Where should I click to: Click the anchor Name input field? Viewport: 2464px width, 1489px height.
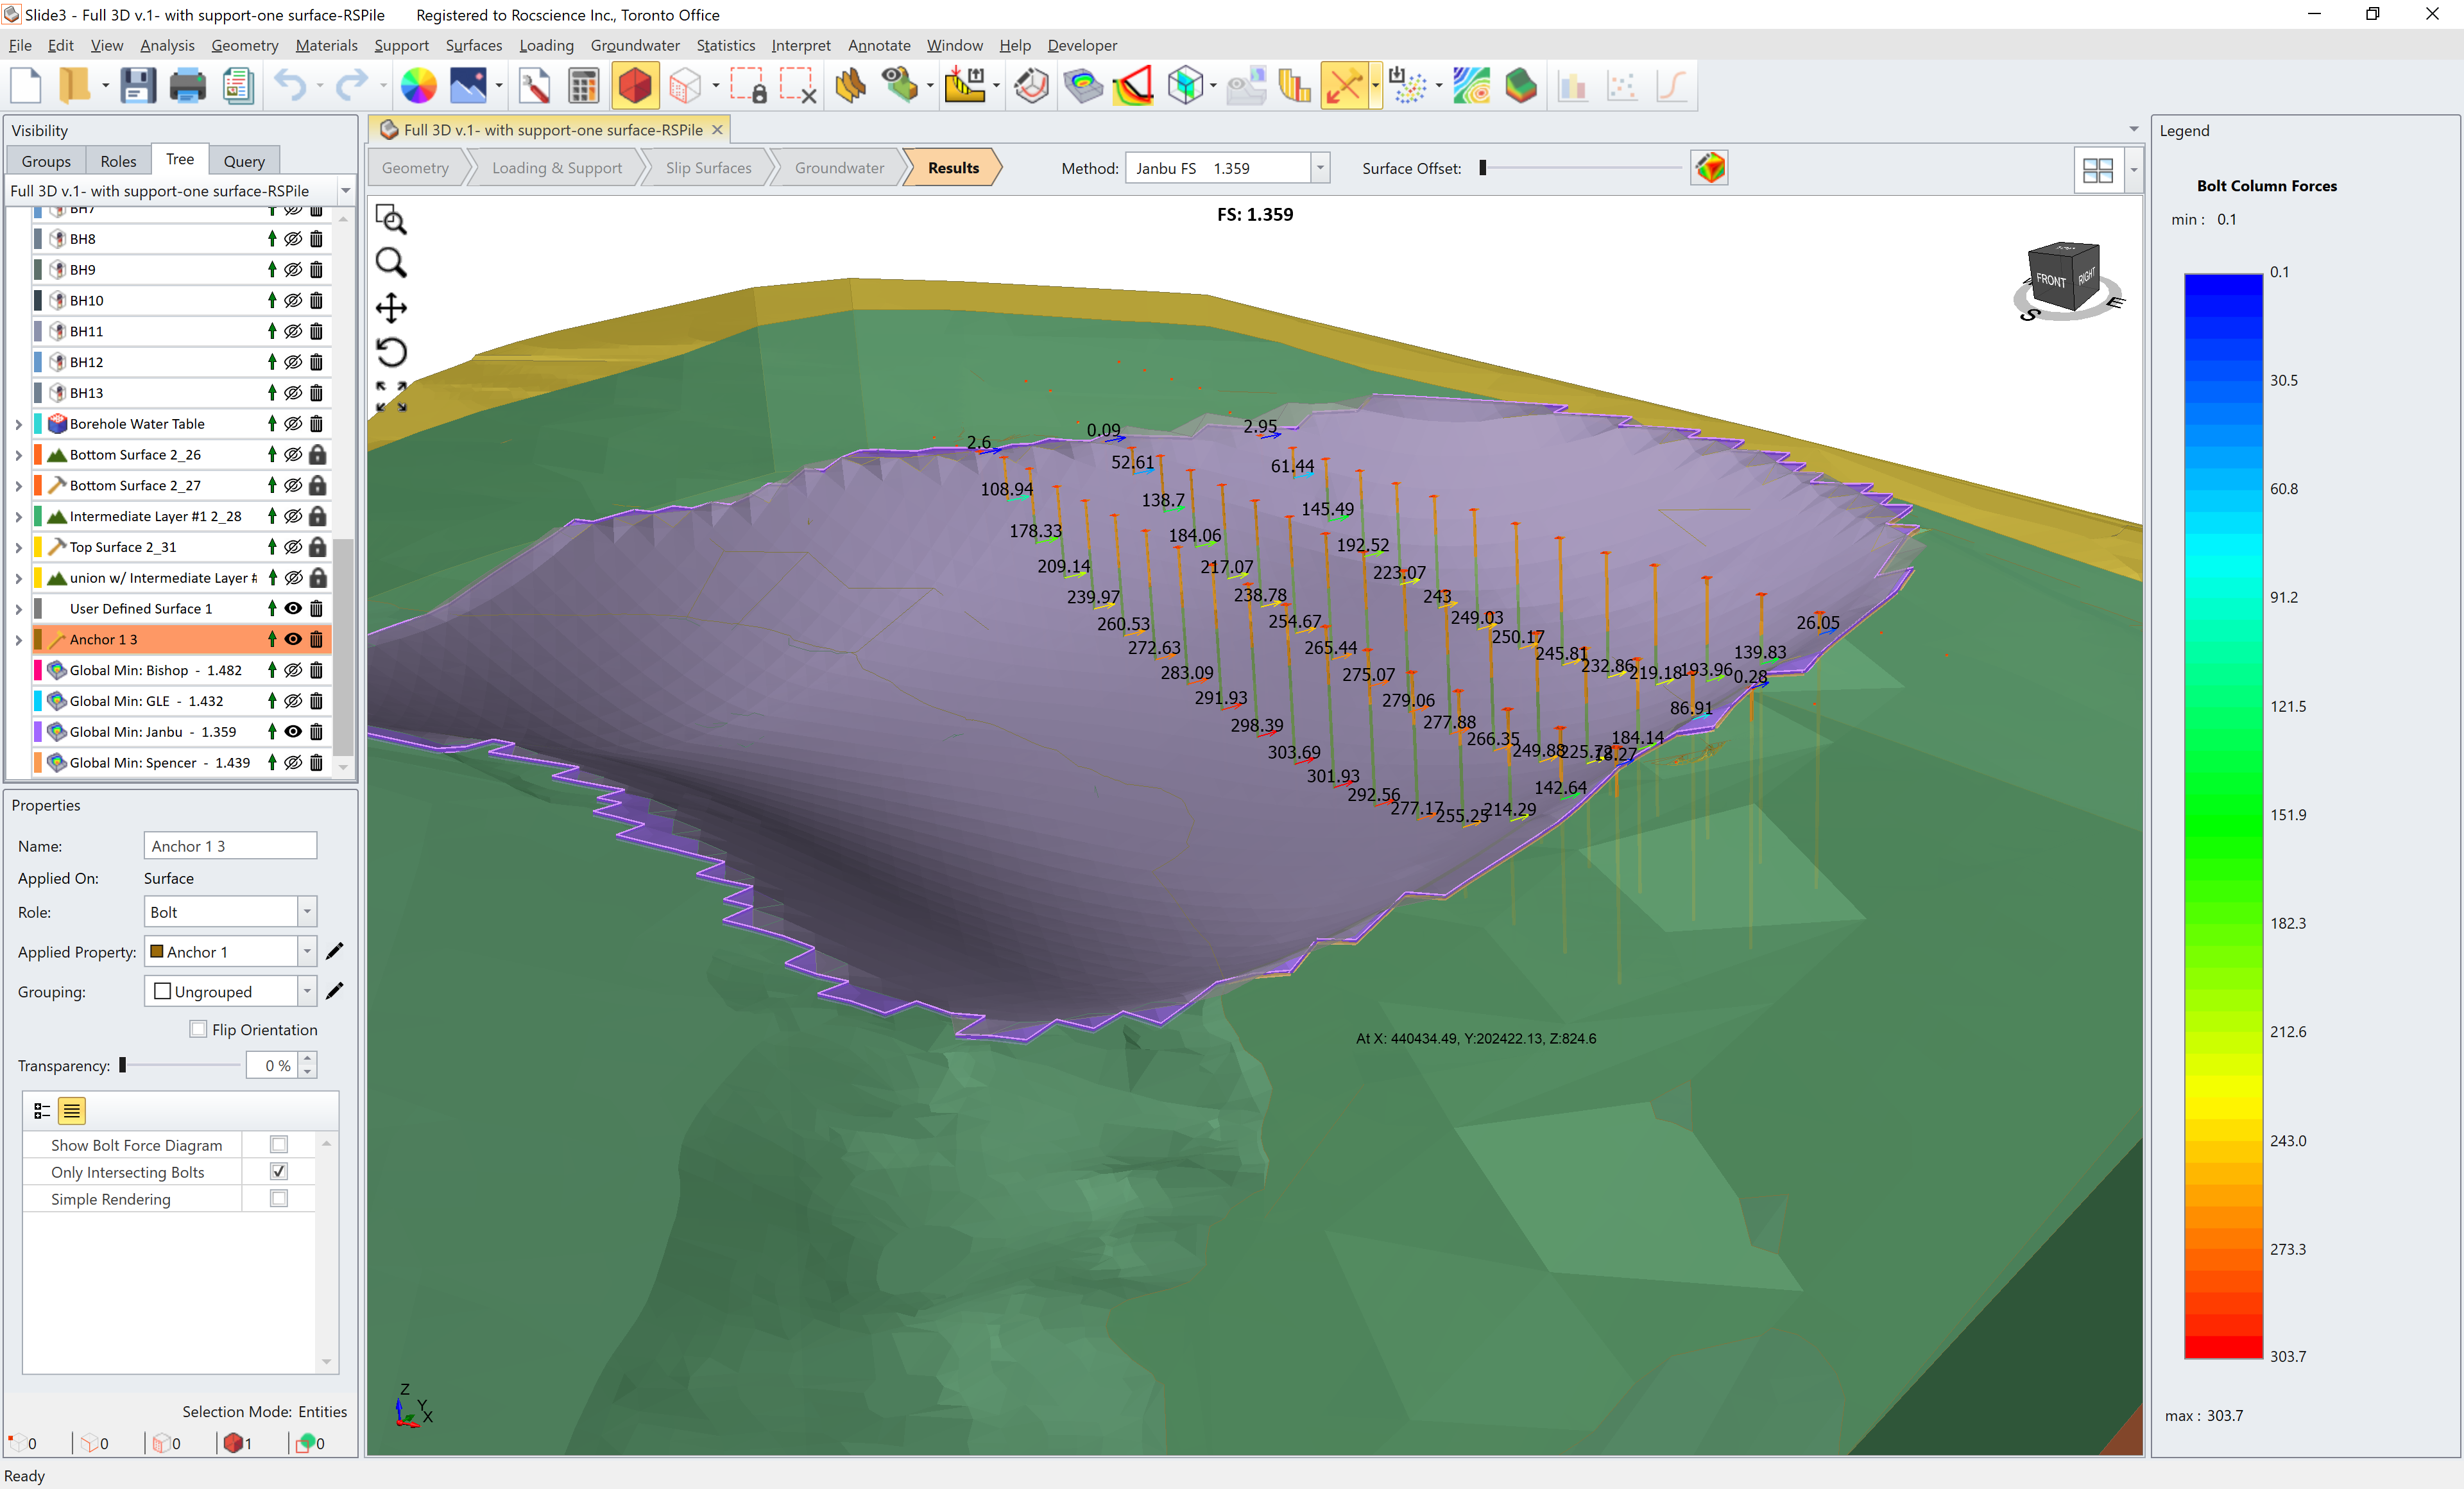(230, 846)
